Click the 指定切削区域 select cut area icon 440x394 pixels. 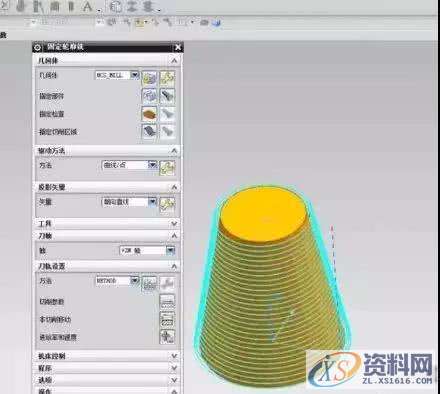click(x=149, y=132)
